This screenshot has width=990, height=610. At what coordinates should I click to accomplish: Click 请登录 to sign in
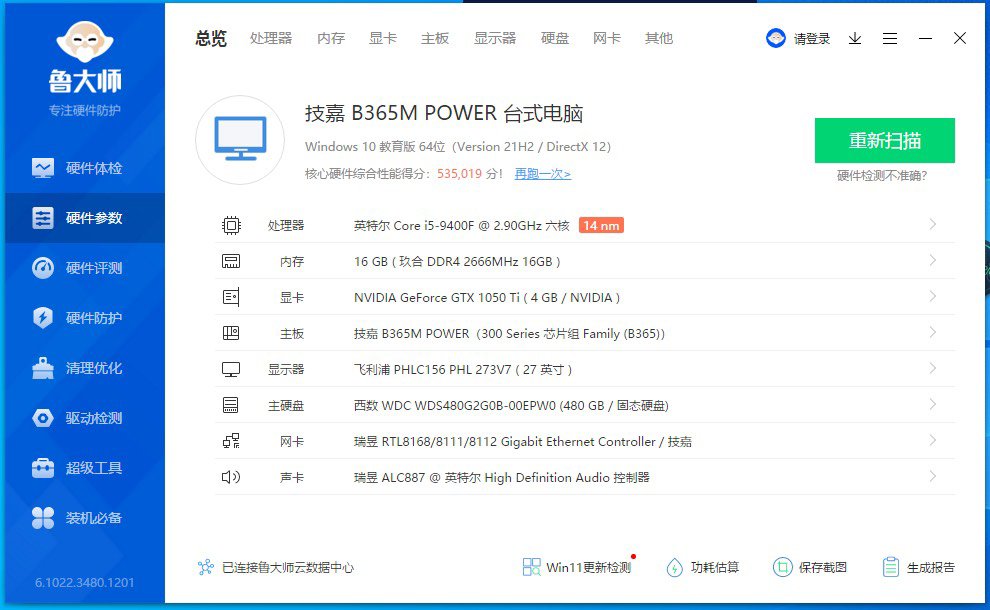click(x=812, y=39)
